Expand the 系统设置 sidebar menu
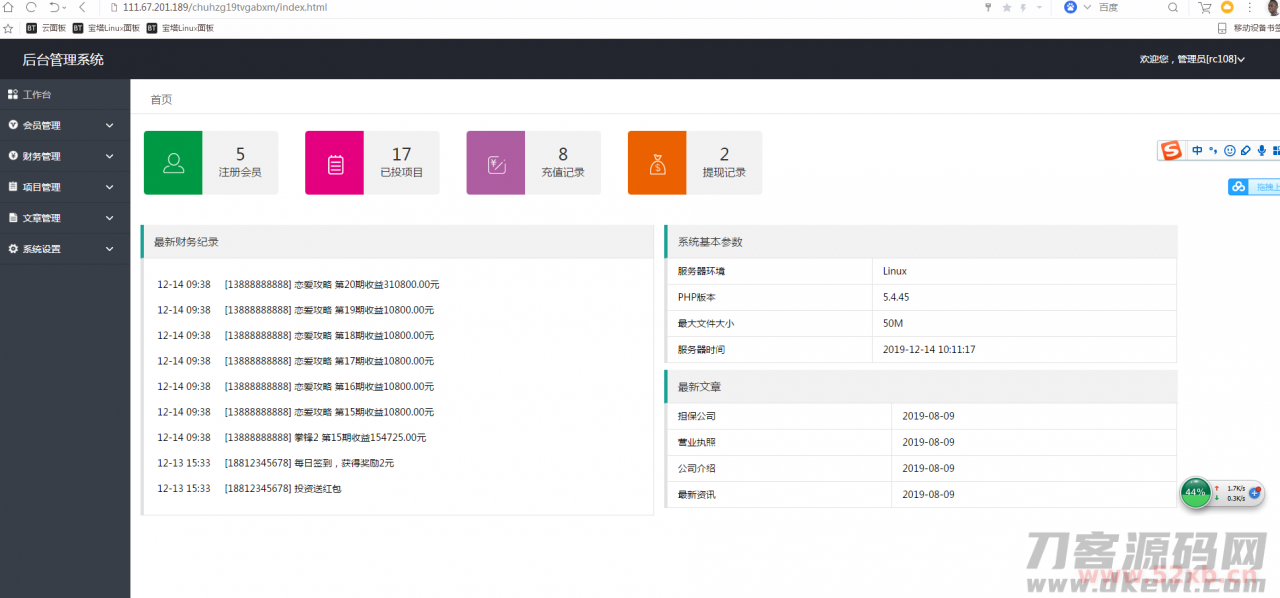Image resolution: width=1280 pixels, height=598 pixels. pos(65,249)
